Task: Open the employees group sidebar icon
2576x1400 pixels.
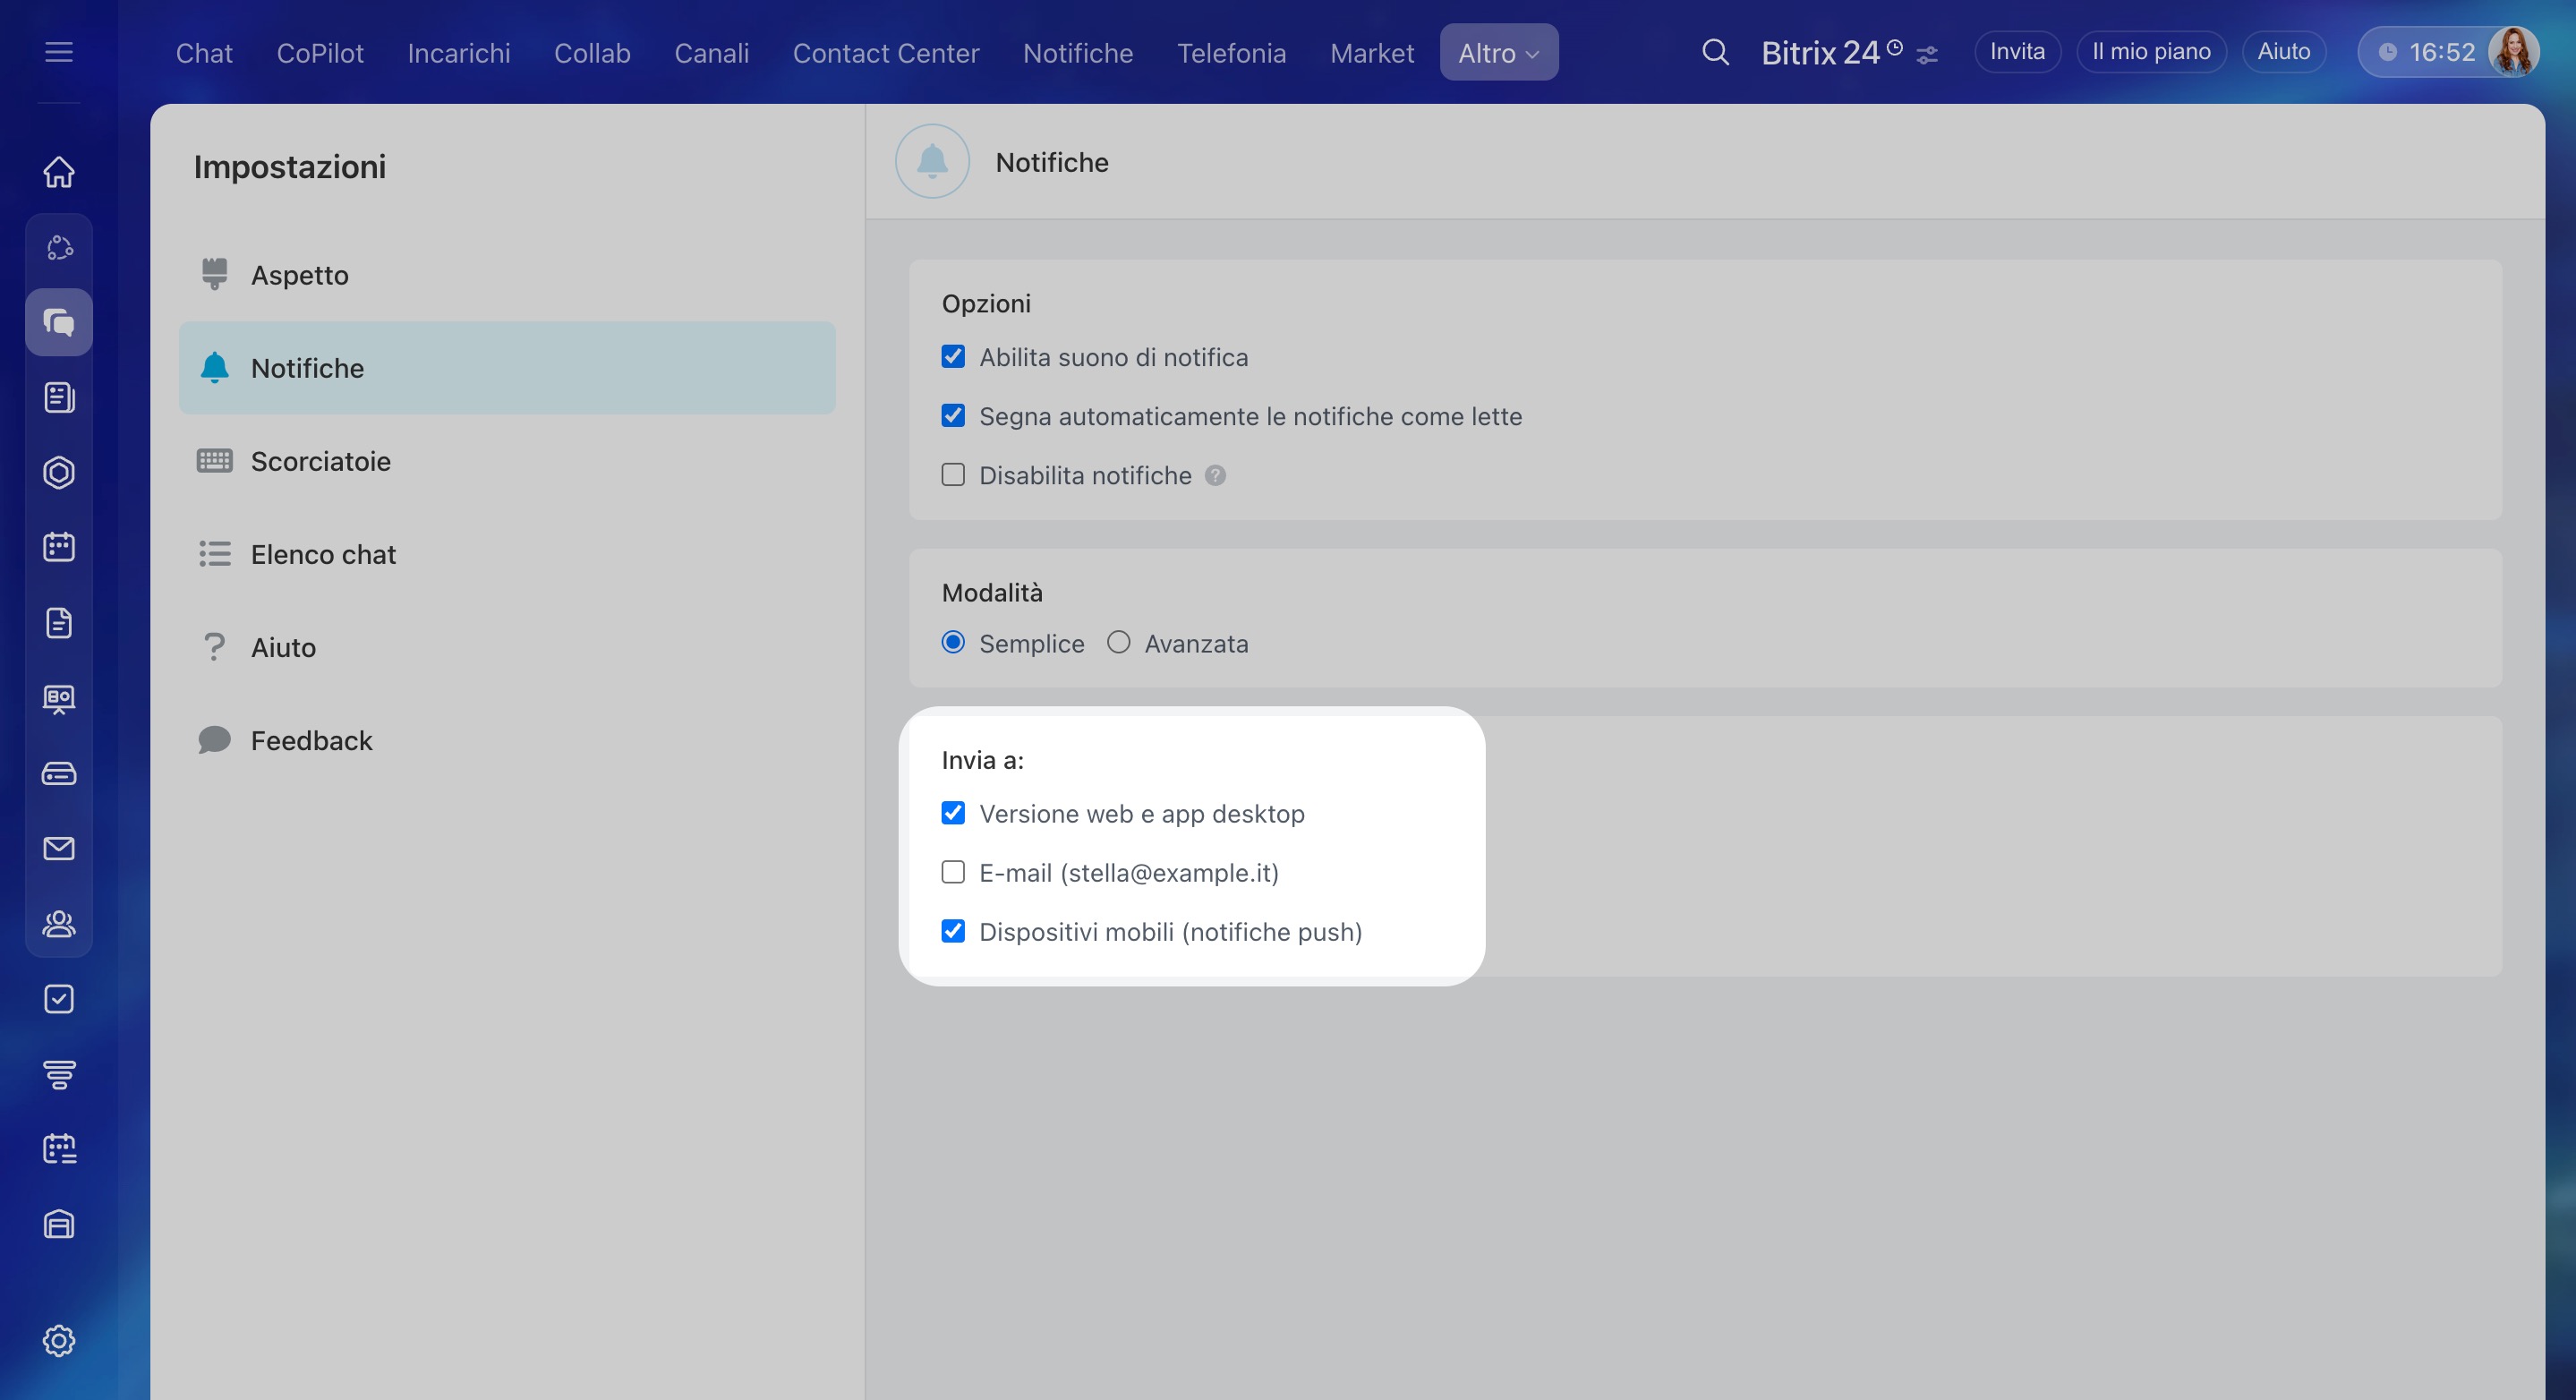Action: pos(59,923)
